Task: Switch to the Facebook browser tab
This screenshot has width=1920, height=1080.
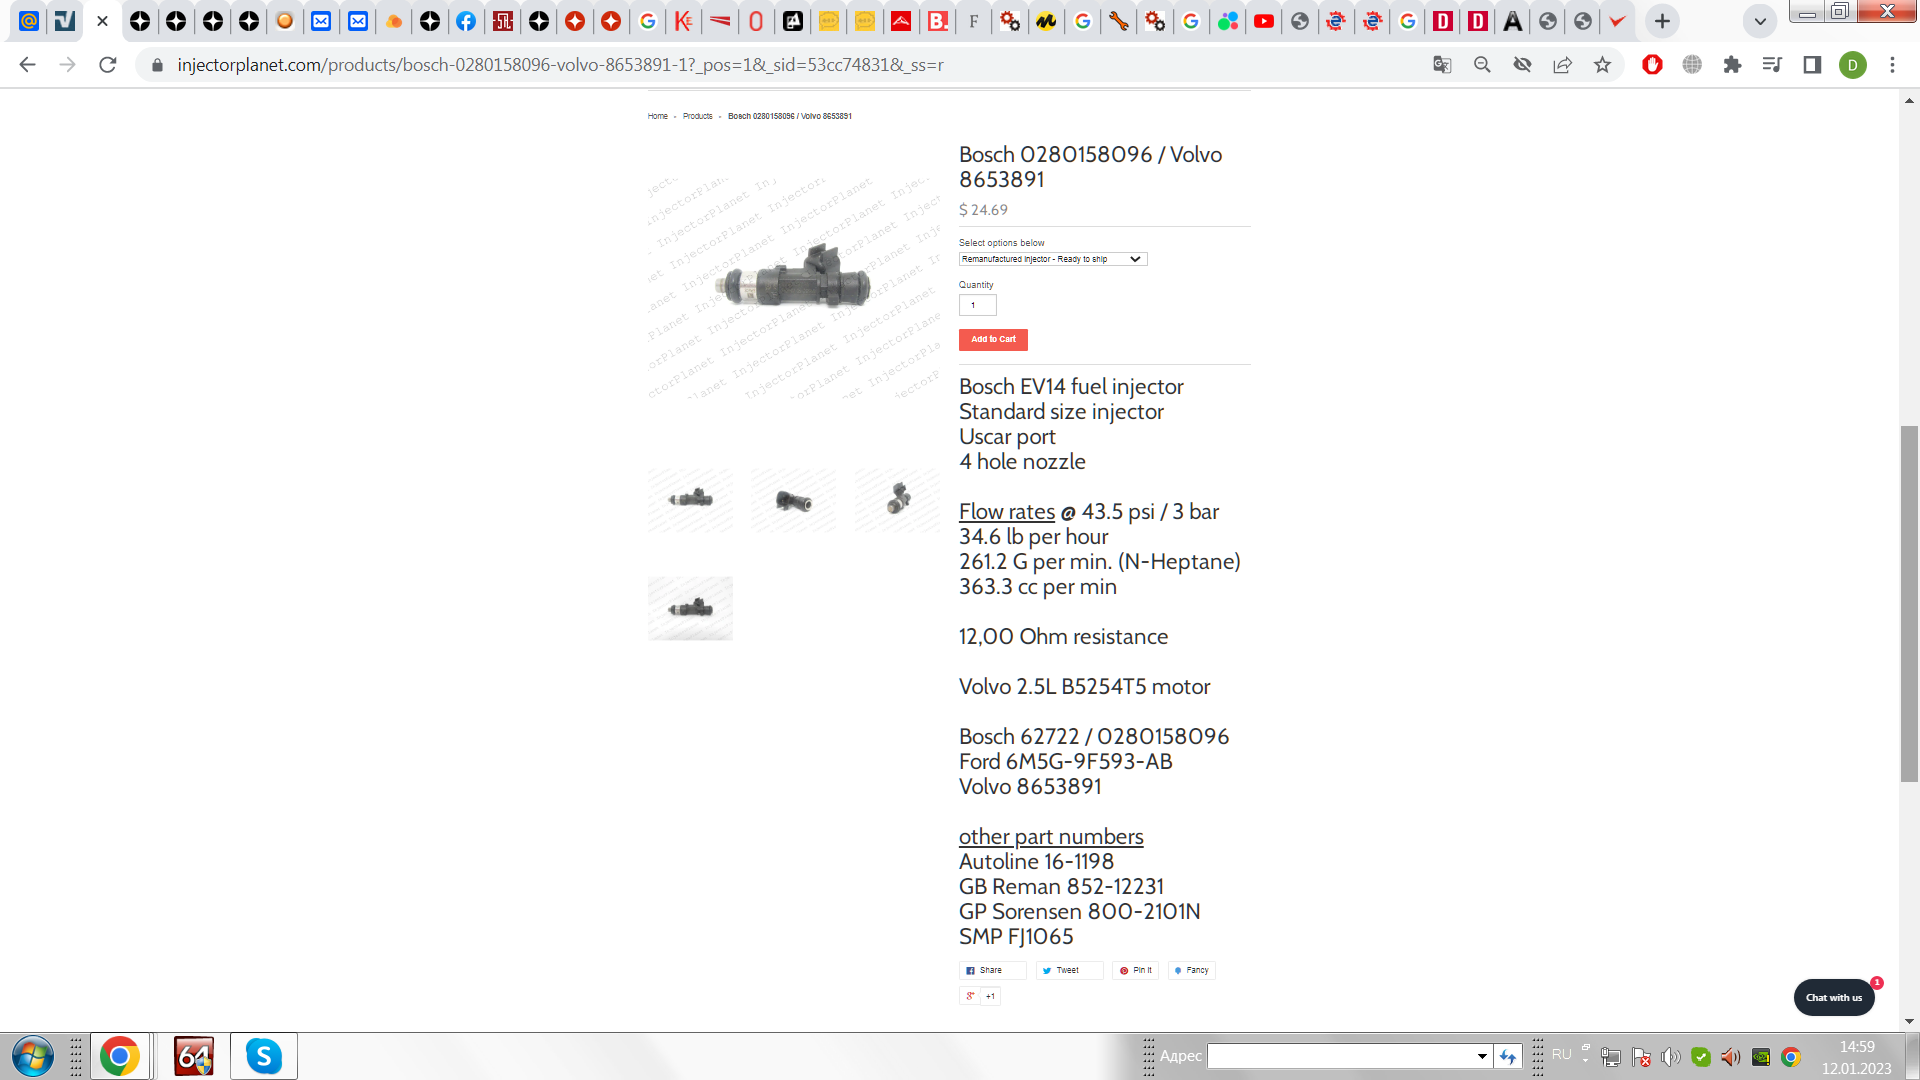Action: point(466,21)
